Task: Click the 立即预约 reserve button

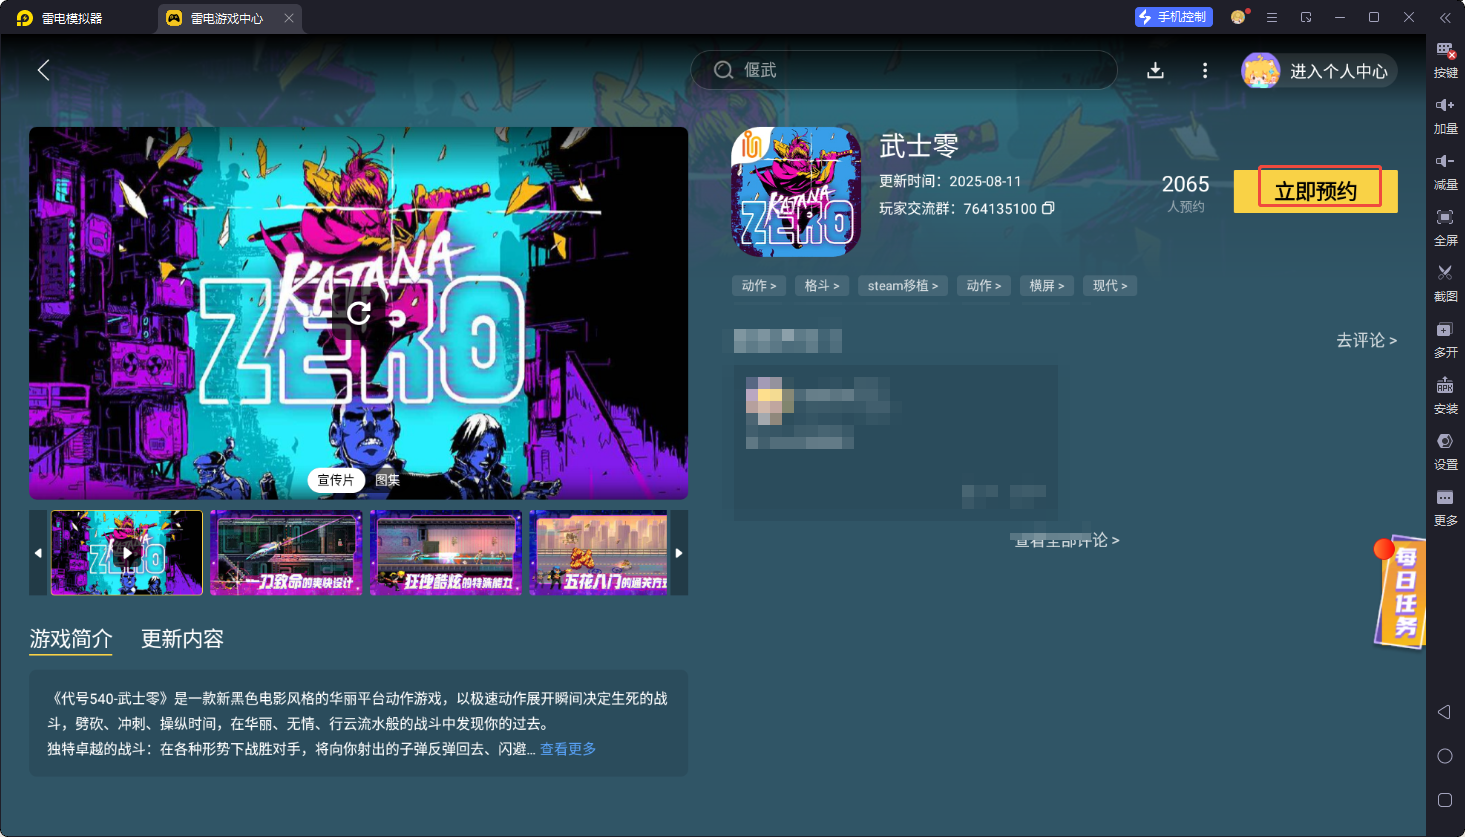Action: tap(1315, 191)
